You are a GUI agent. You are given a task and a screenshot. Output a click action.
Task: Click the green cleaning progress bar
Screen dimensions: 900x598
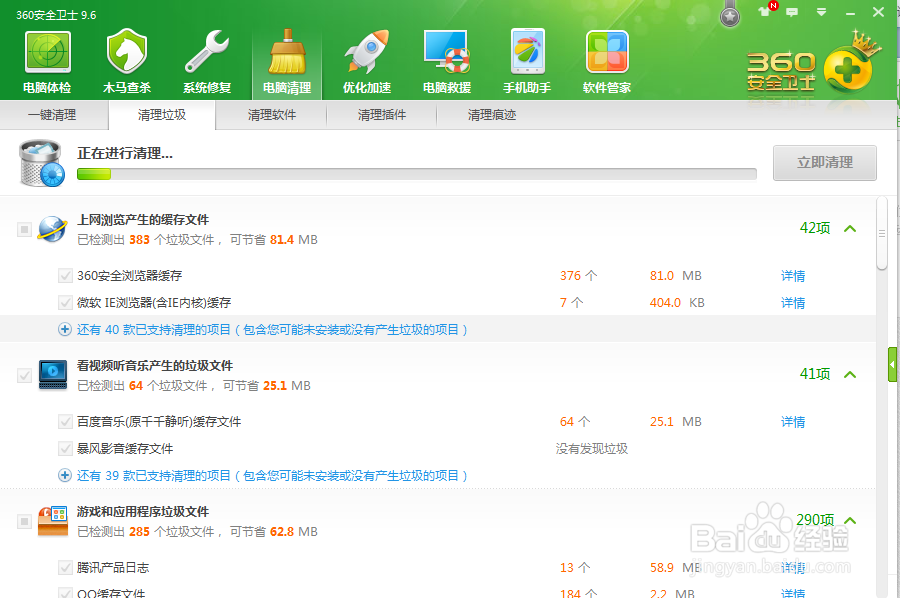[417, 174]
